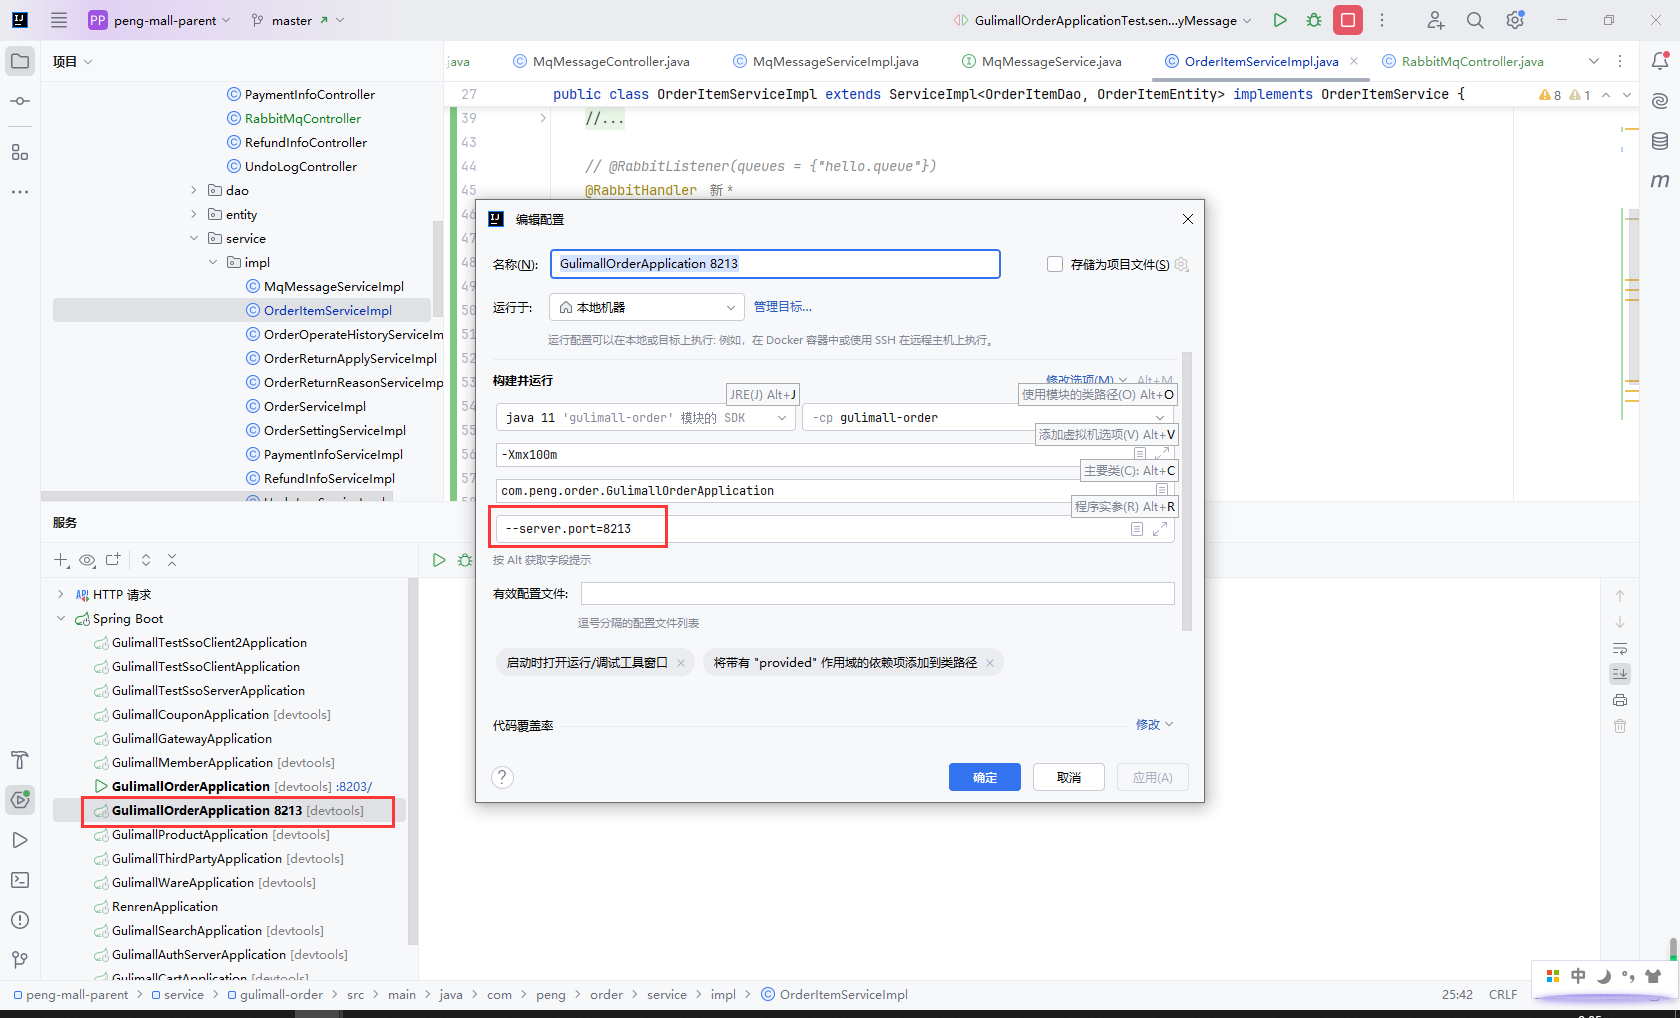The width and height of the screenshot is (1680, 1018).
Task: Open the run configuration selector dropdown
Action: (1103, 20)
